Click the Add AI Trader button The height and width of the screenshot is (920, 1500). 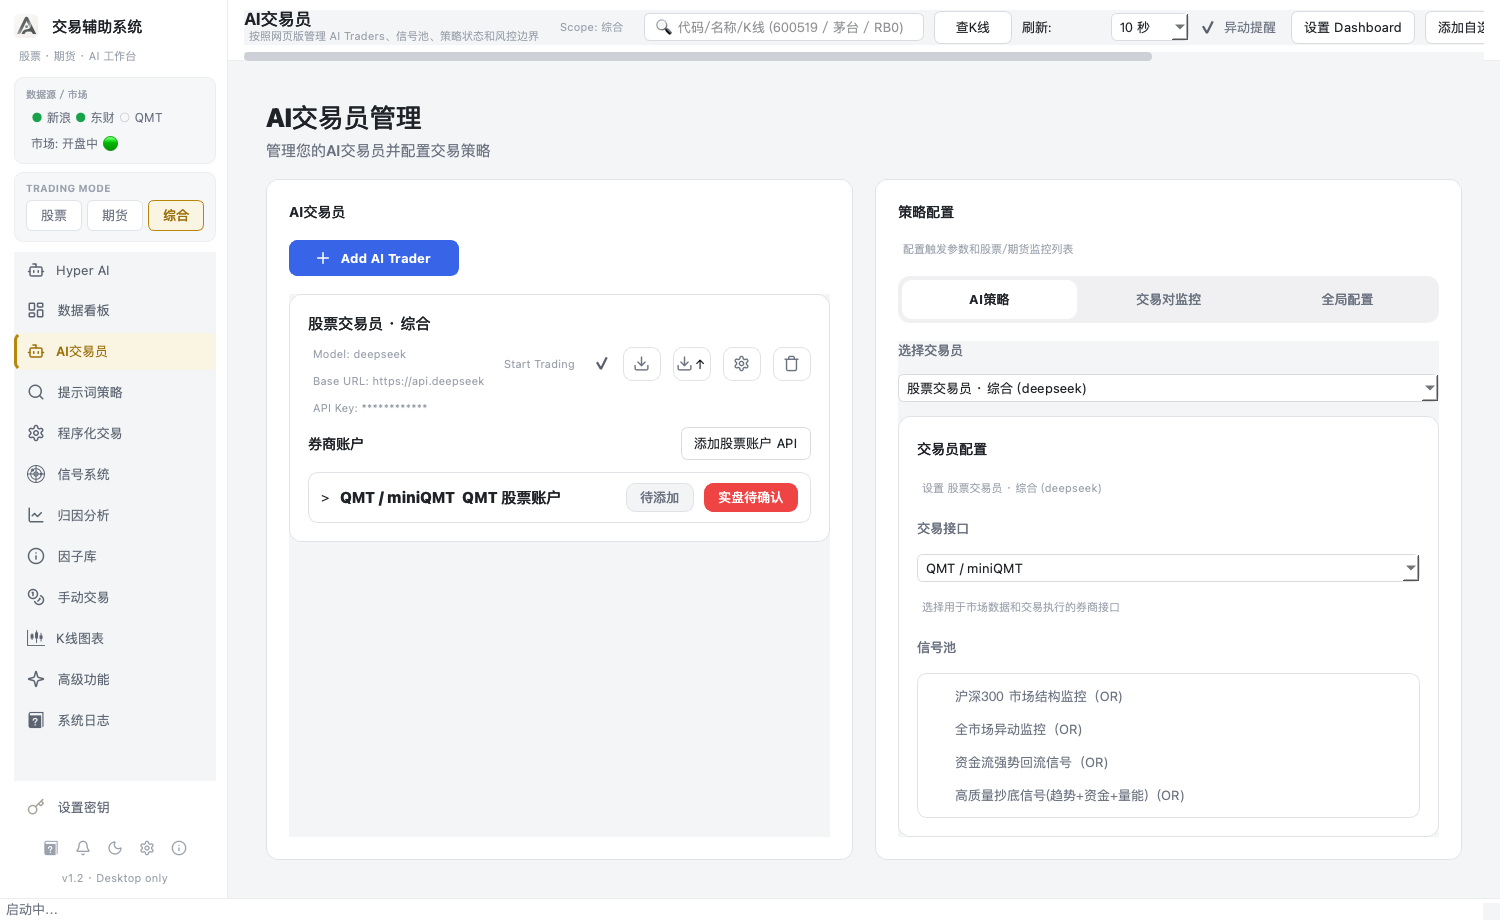point(374,258)
